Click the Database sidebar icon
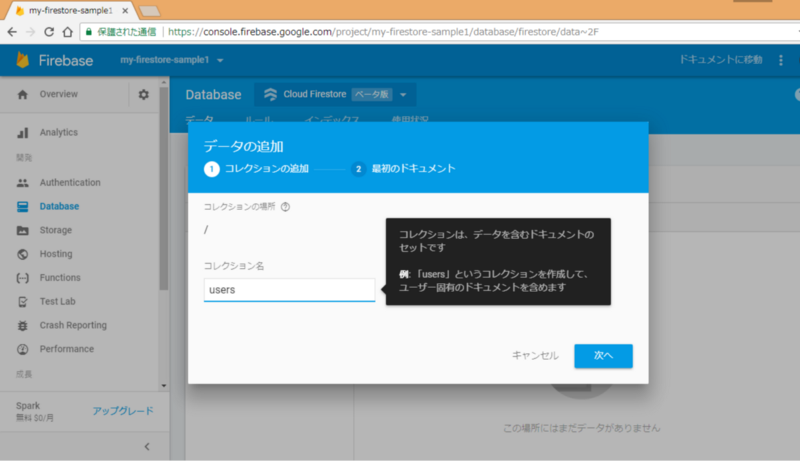The image size is (800, 461). tap(22, 207)
